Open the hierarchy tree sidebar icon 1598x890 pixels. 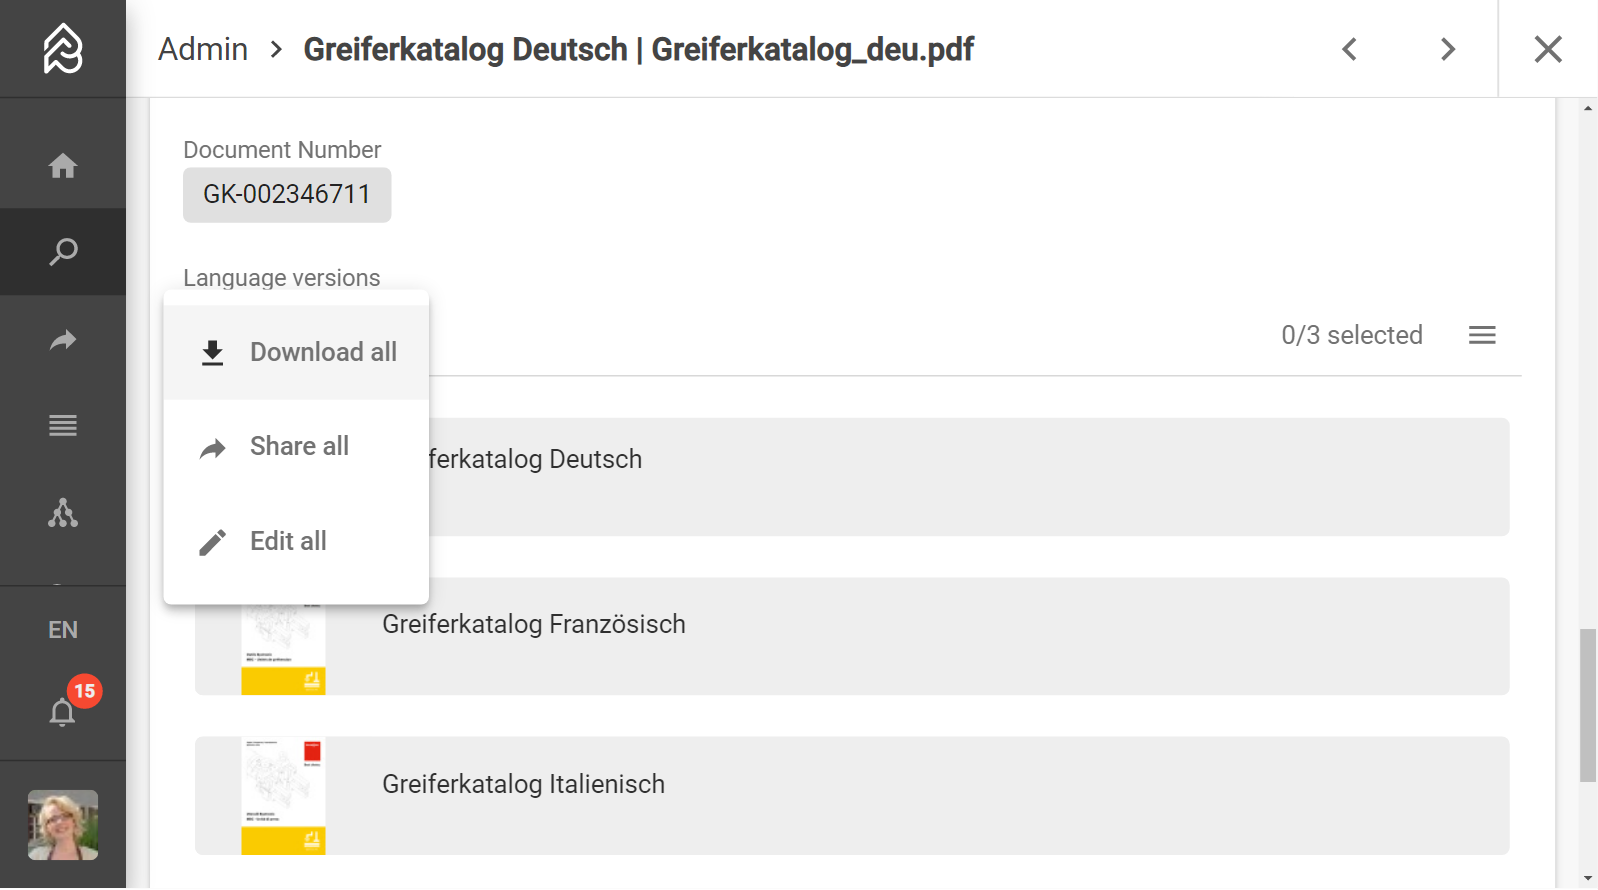coord(63,513)
